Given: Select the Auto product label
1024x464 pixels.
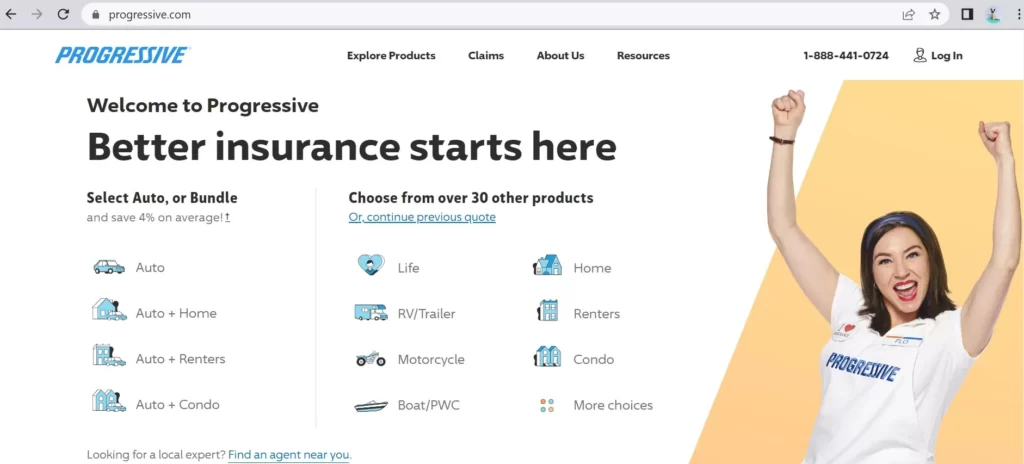Looking at the screenshot, I should (150, 267).
